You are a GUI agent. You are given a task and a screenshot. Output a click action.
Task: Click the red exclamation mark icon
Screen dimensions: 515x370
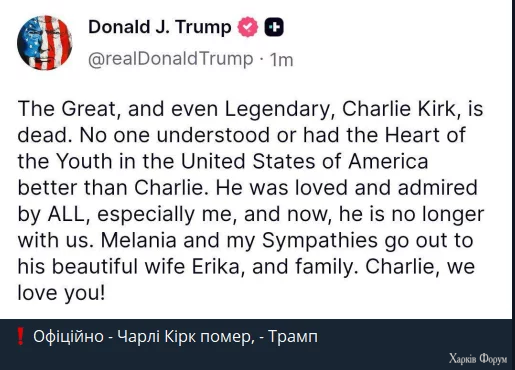[21, 336]
